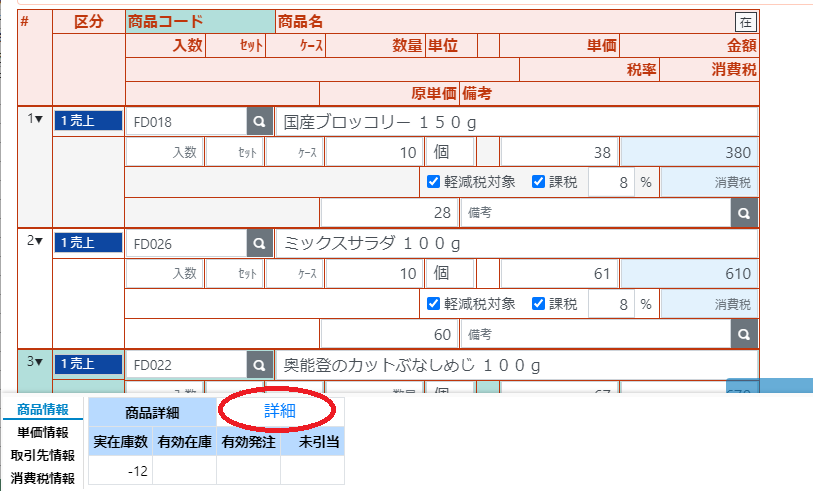This screenshot has width=813, height=491.
Task: Click unit price field showing 61
Action: click(x=559, y=273)
